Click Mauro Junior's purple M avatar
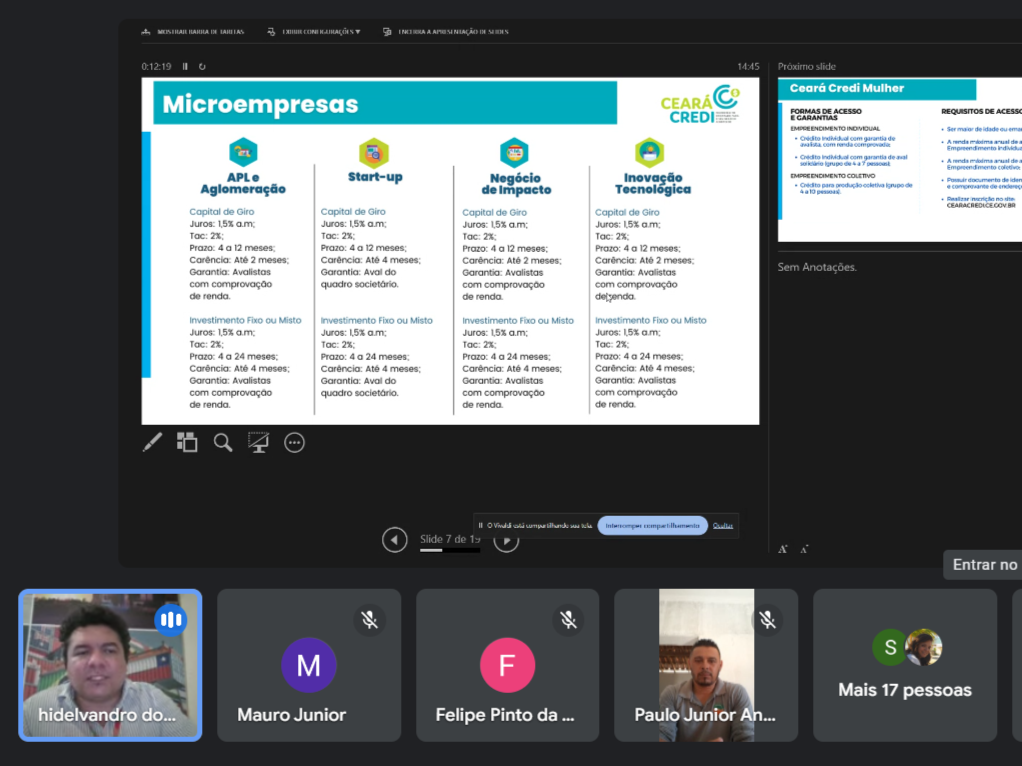The width and height of the screenshot is (1022, 766). [x=309, y=665]
